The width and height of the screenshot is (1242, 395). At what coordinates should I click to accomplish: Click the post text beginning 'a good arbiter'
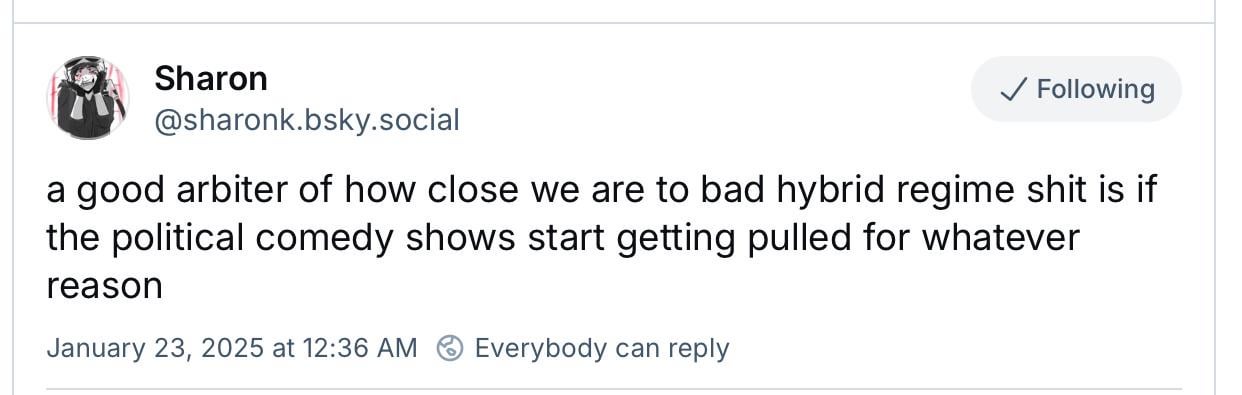pyautogui.click(x=601, y=238)
